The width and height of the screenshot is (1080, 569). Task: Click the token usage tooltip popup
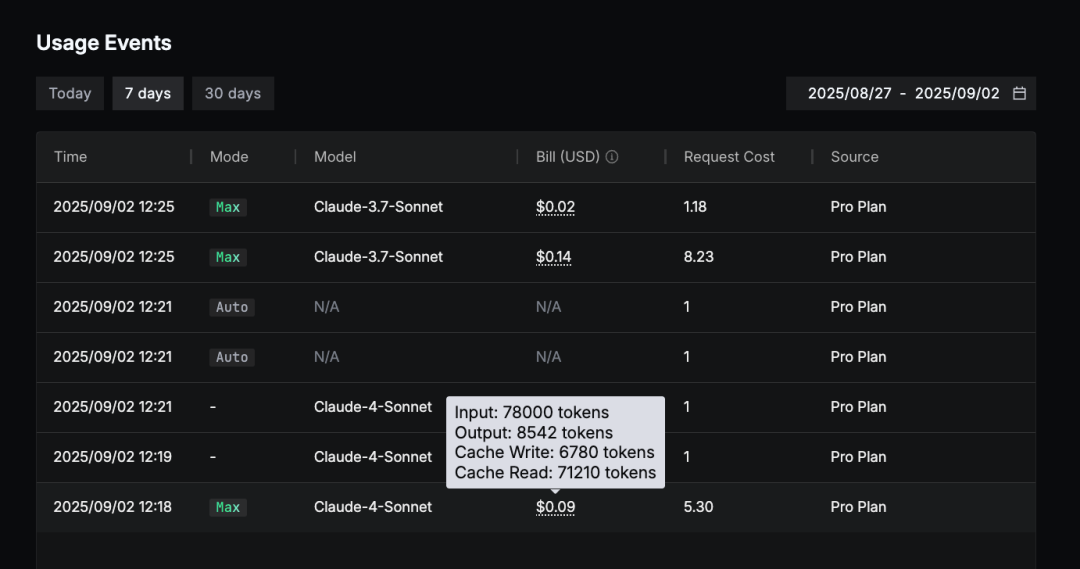(555, 442)
